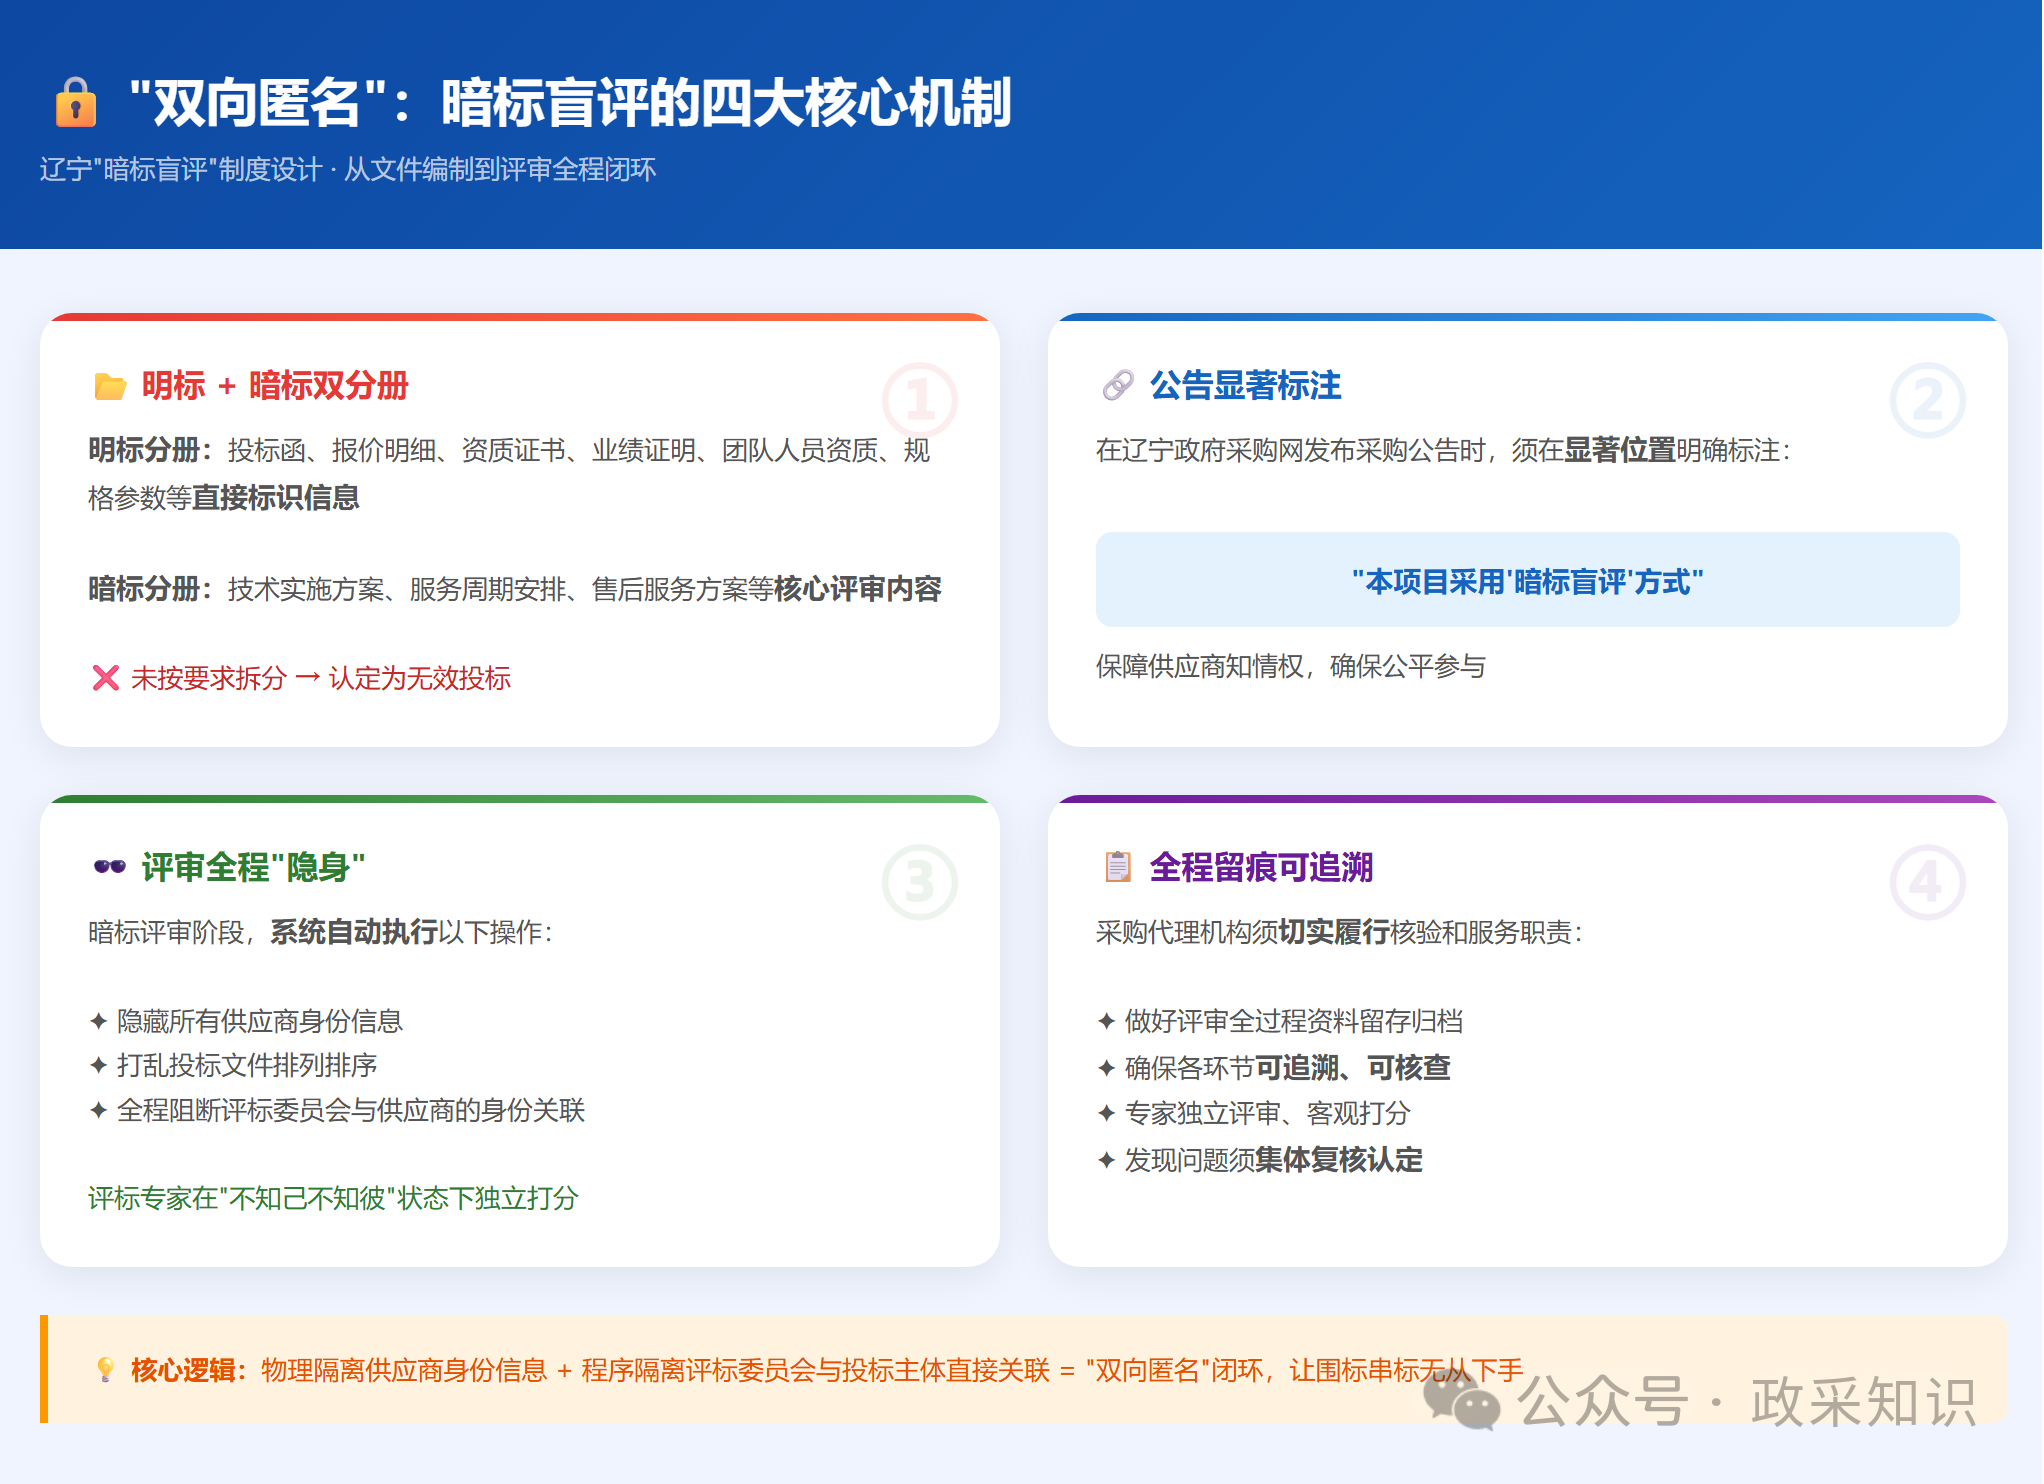The height and width of the screenshot is (1484, 2044).
Task: Click the text 物理隔离供应商身份信息
Action: [404, 1370]
